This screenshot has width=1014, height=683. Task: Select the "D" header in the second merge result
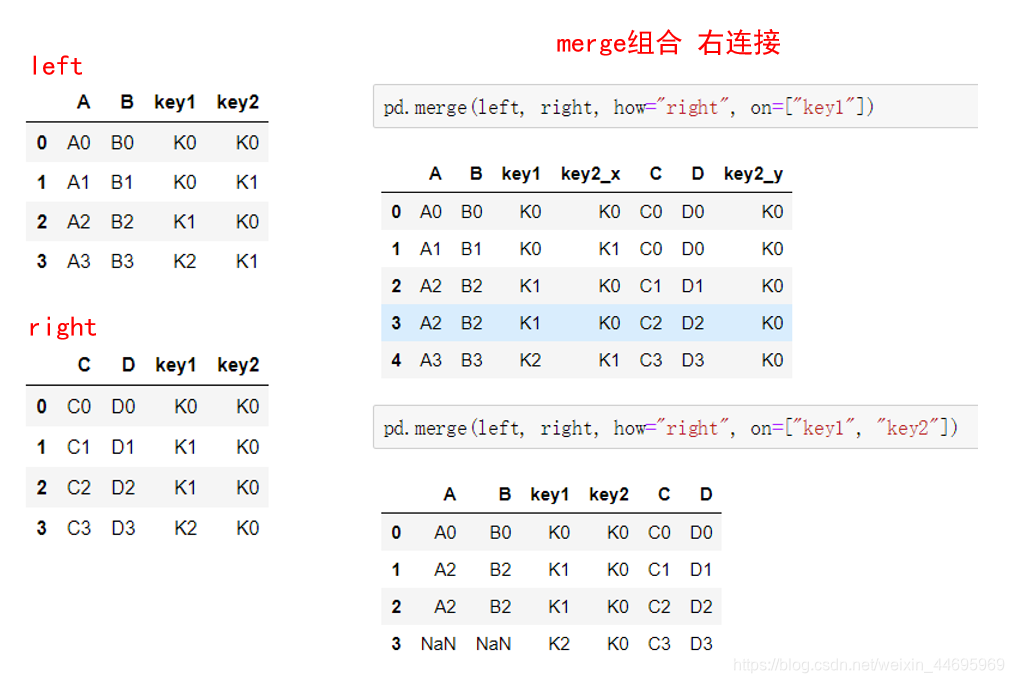coord(706,494)
